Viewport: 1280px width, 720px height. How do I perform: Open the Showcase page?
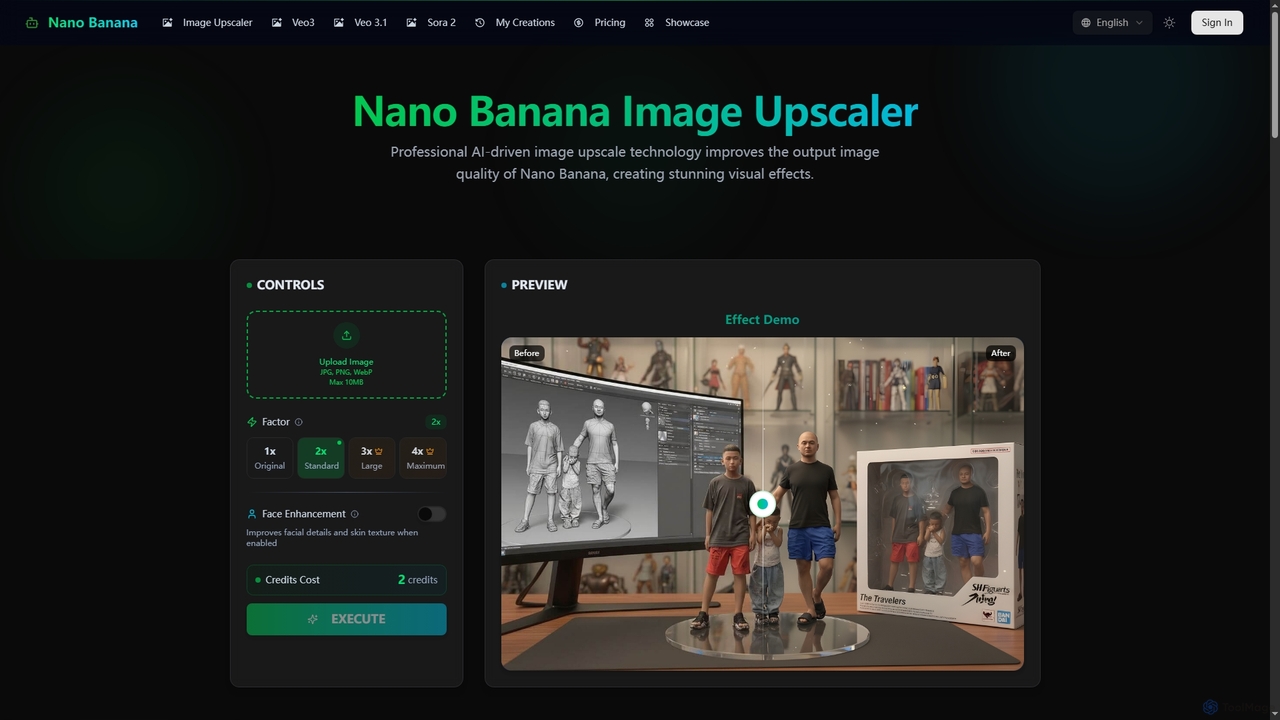[x=677, y=22]
